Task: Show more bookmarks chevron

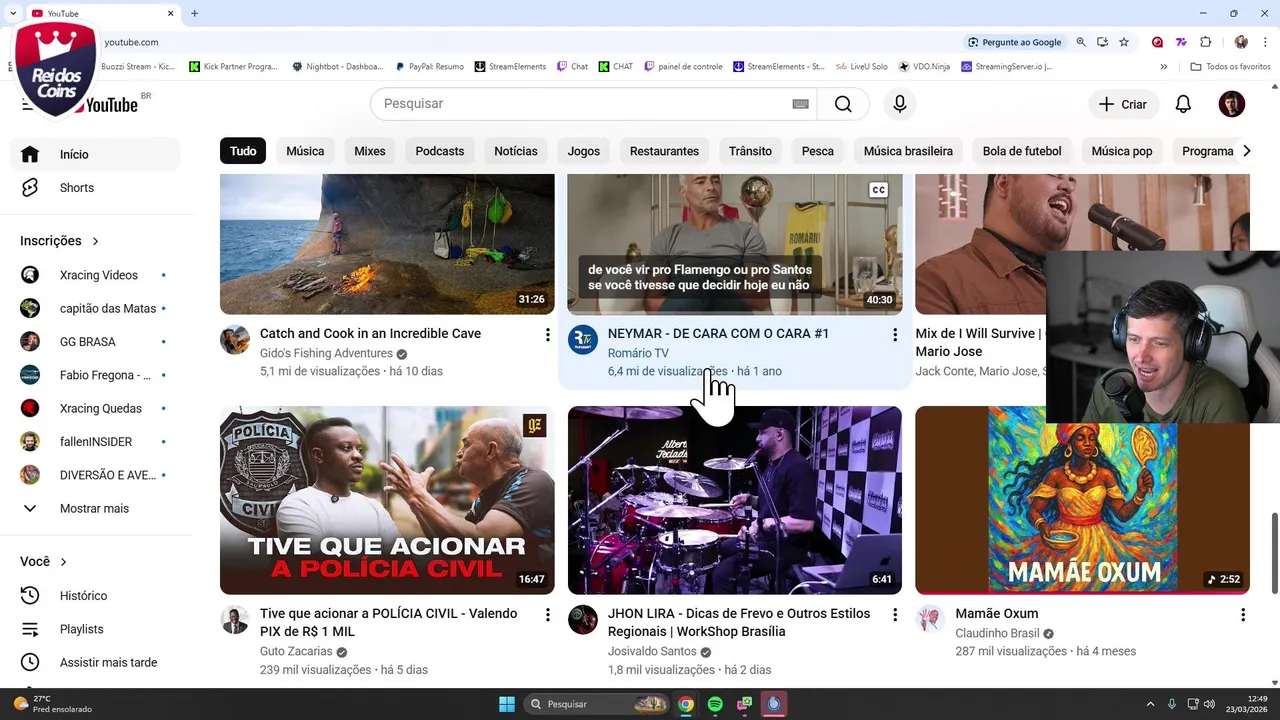Action: [1163, 67]
